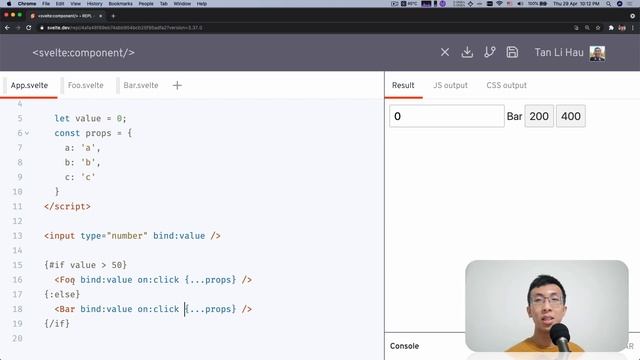Viewport: 640px width, 360px height.
Task: Click the webcam video overlay thumbnail
Action: [x=547, y=306]
